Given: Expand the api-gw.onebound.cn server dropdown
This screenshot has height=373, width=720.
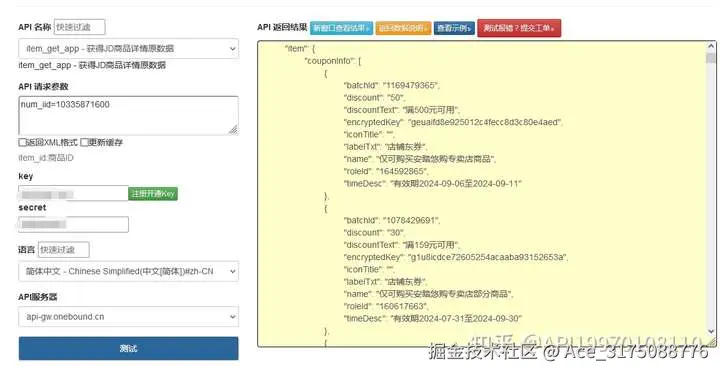Looking at the screenshot, I should coord(129,317).
